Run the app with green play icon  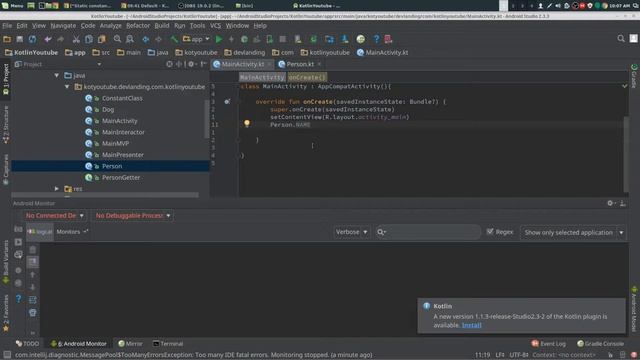pos(219,39)
